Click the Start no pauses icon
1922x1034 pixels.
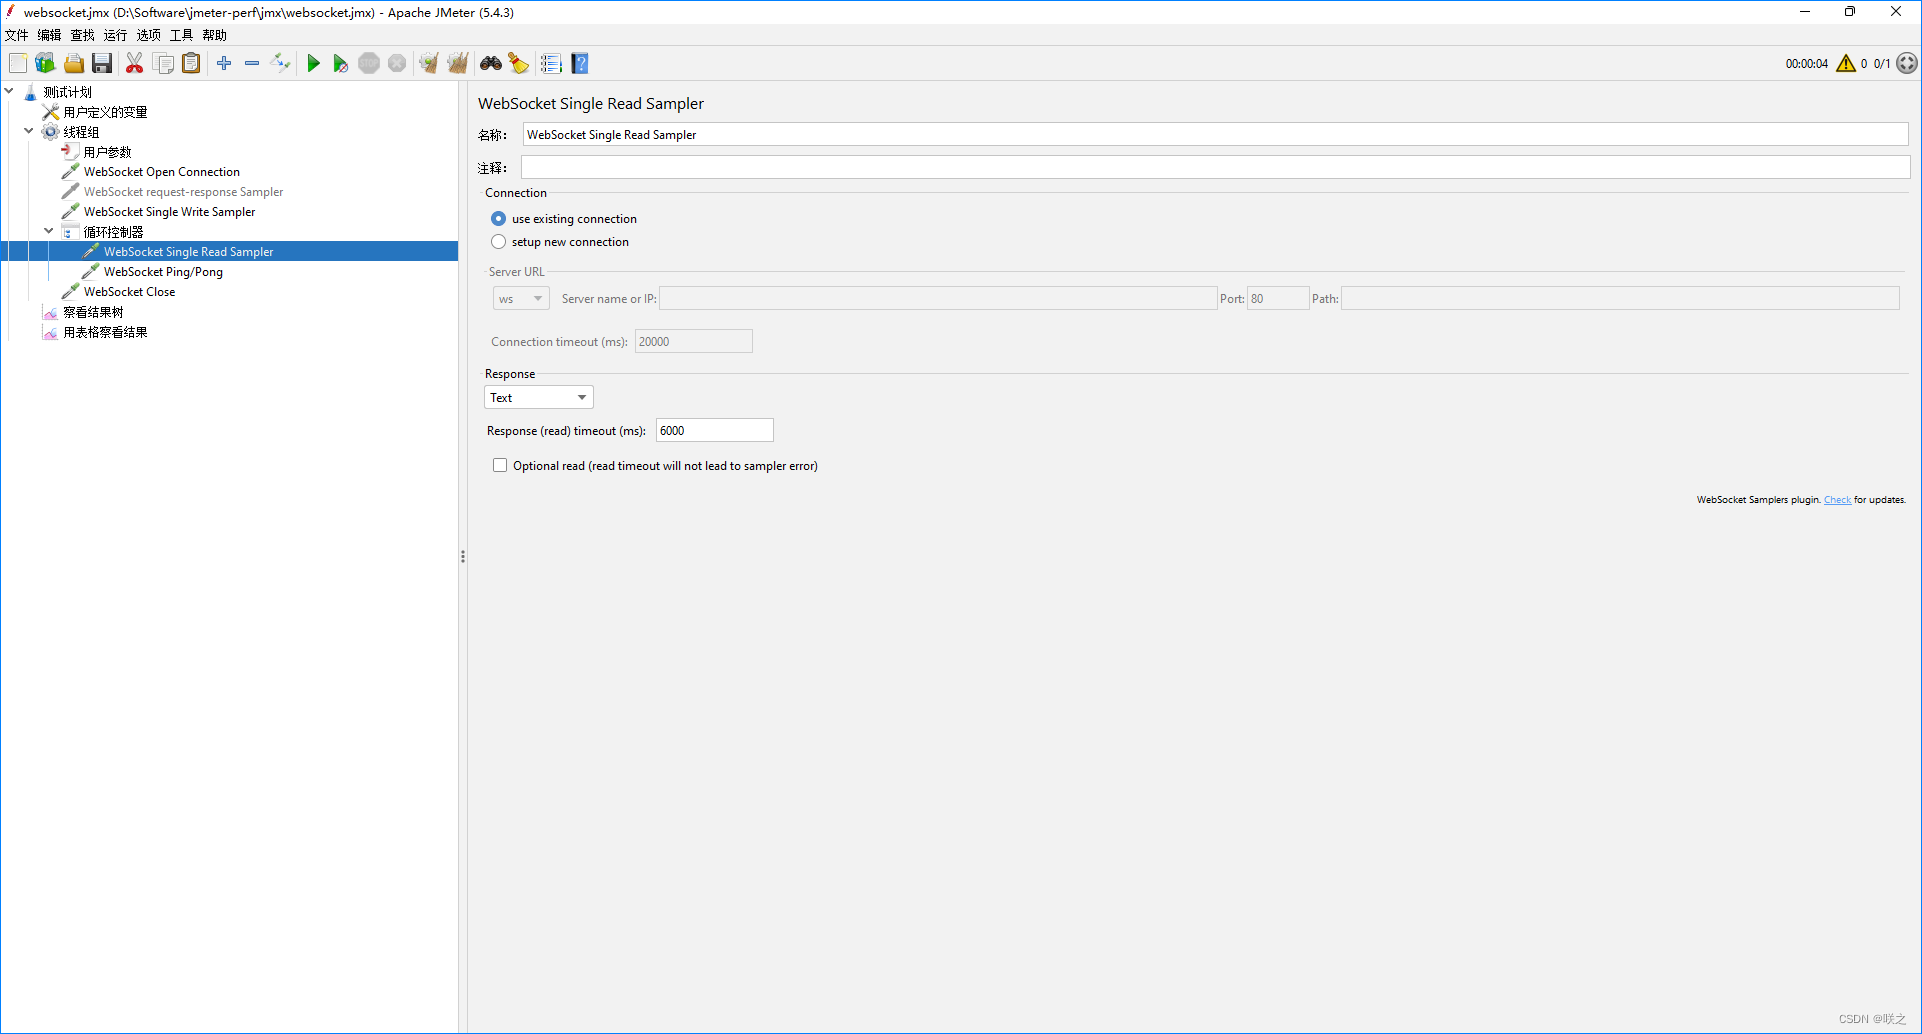point(340,63)
